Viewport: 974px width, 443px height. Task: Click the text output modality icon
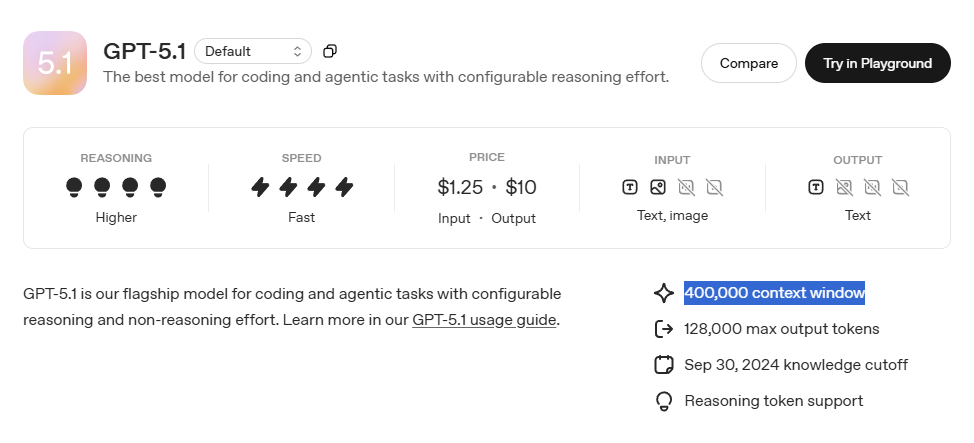click(x=816, y=187)
